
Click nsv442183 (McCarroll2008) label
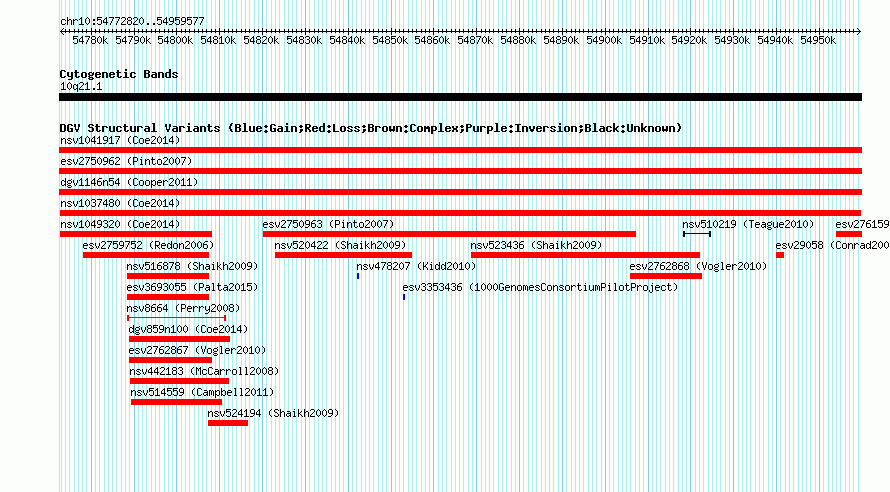pos(204,371)
